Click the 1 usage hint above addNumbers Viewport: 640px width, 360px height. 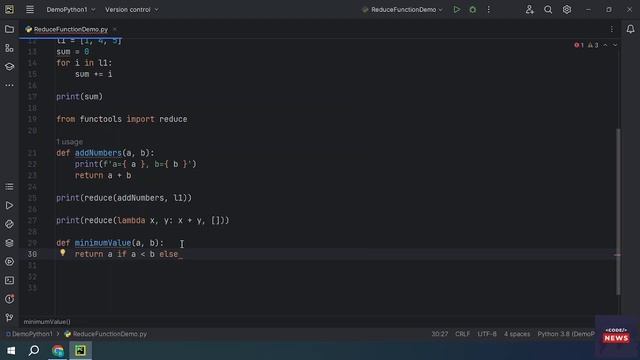click(69, 142)
